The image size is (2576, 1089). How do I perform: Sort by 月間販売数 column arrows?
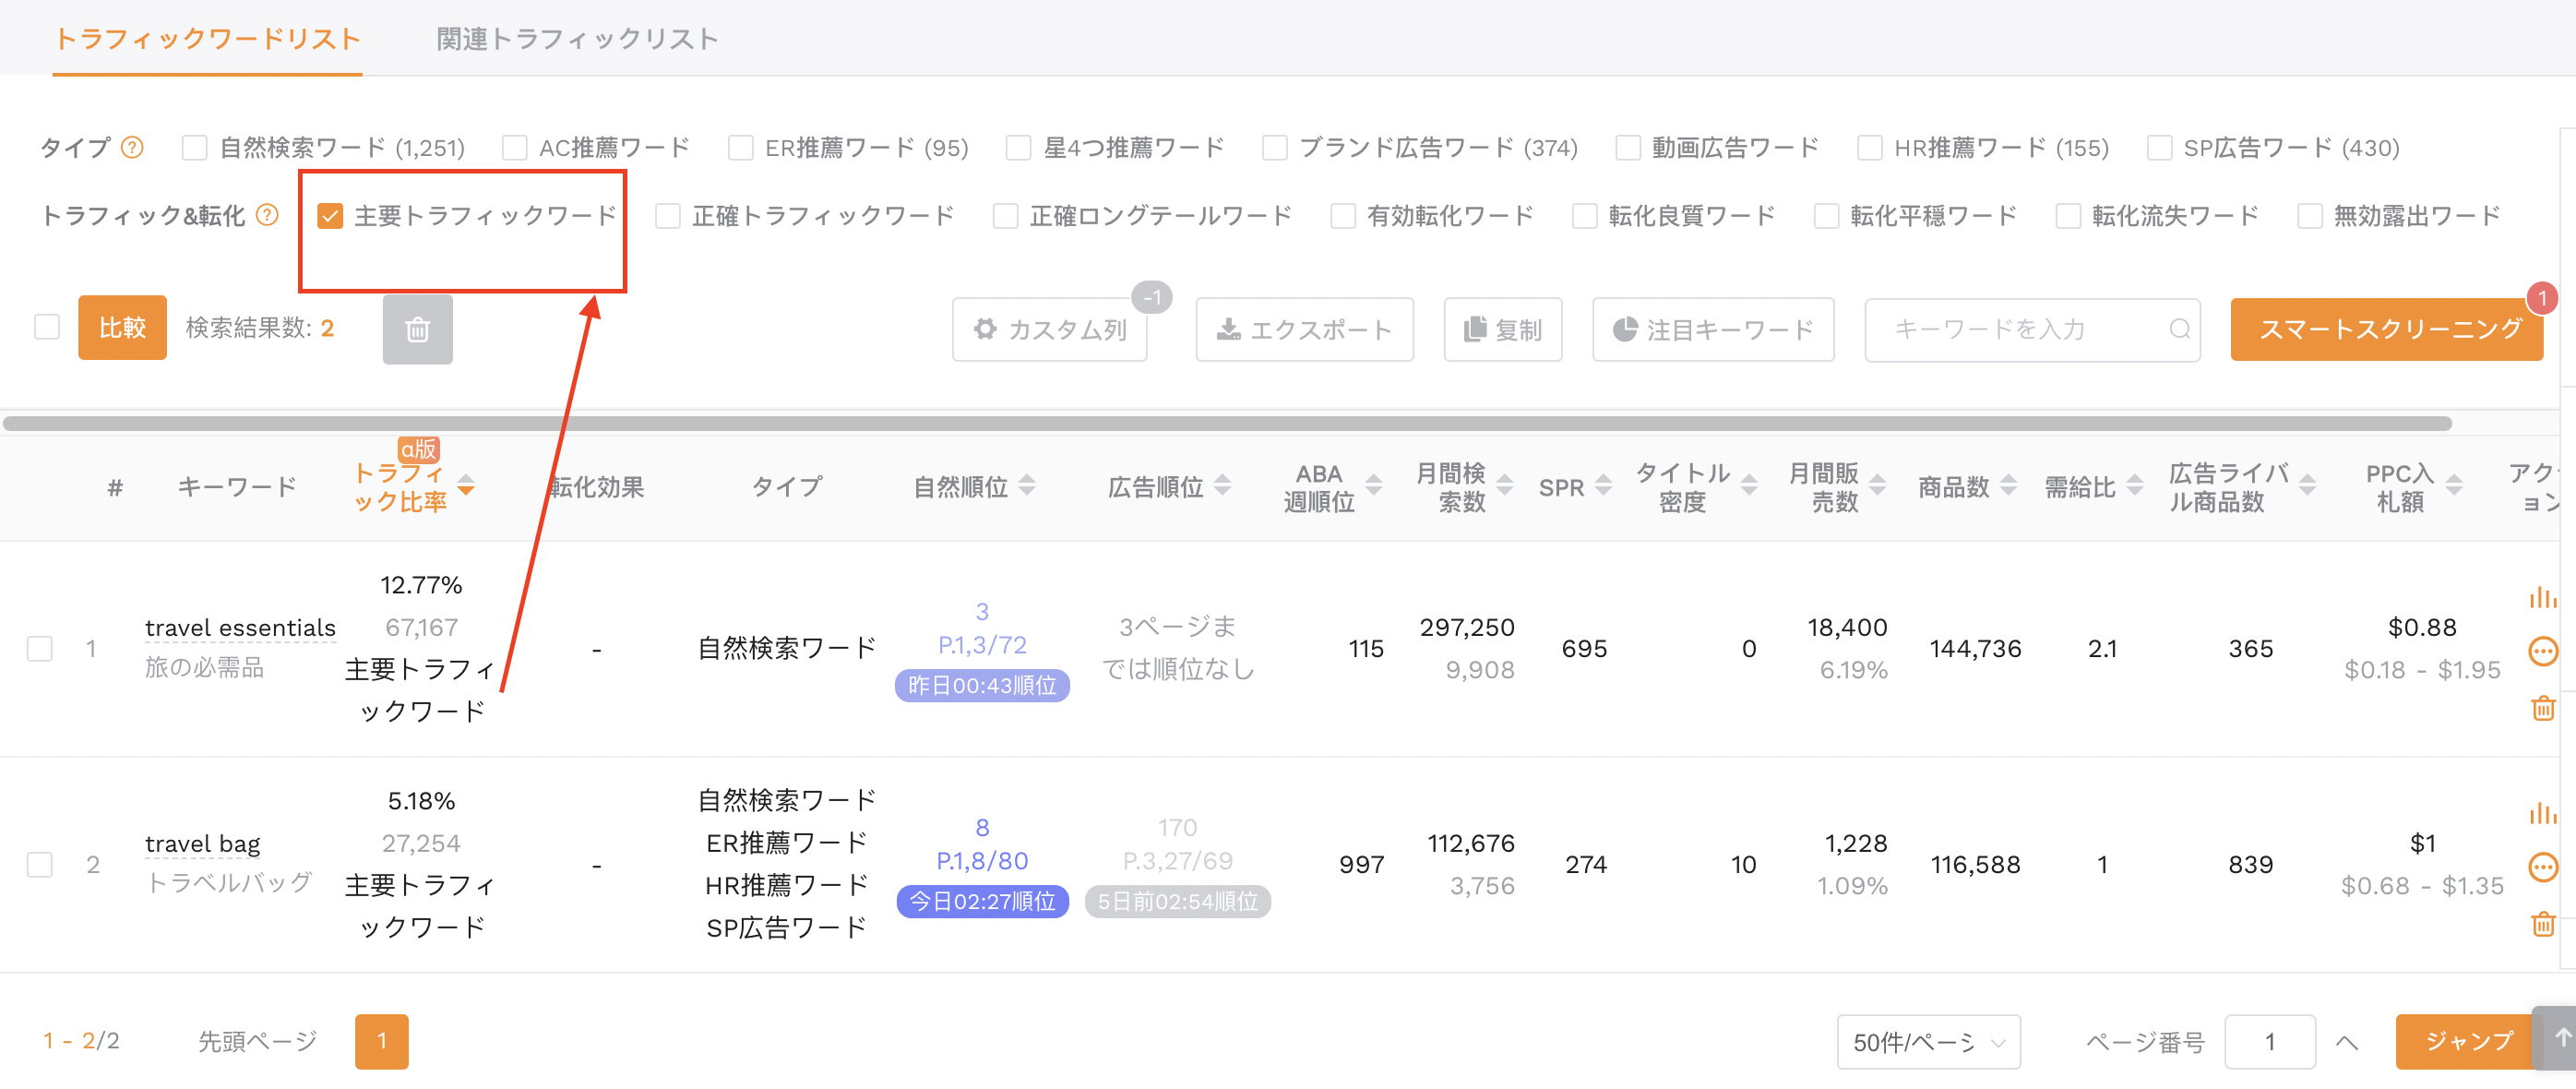[1876, 486]
